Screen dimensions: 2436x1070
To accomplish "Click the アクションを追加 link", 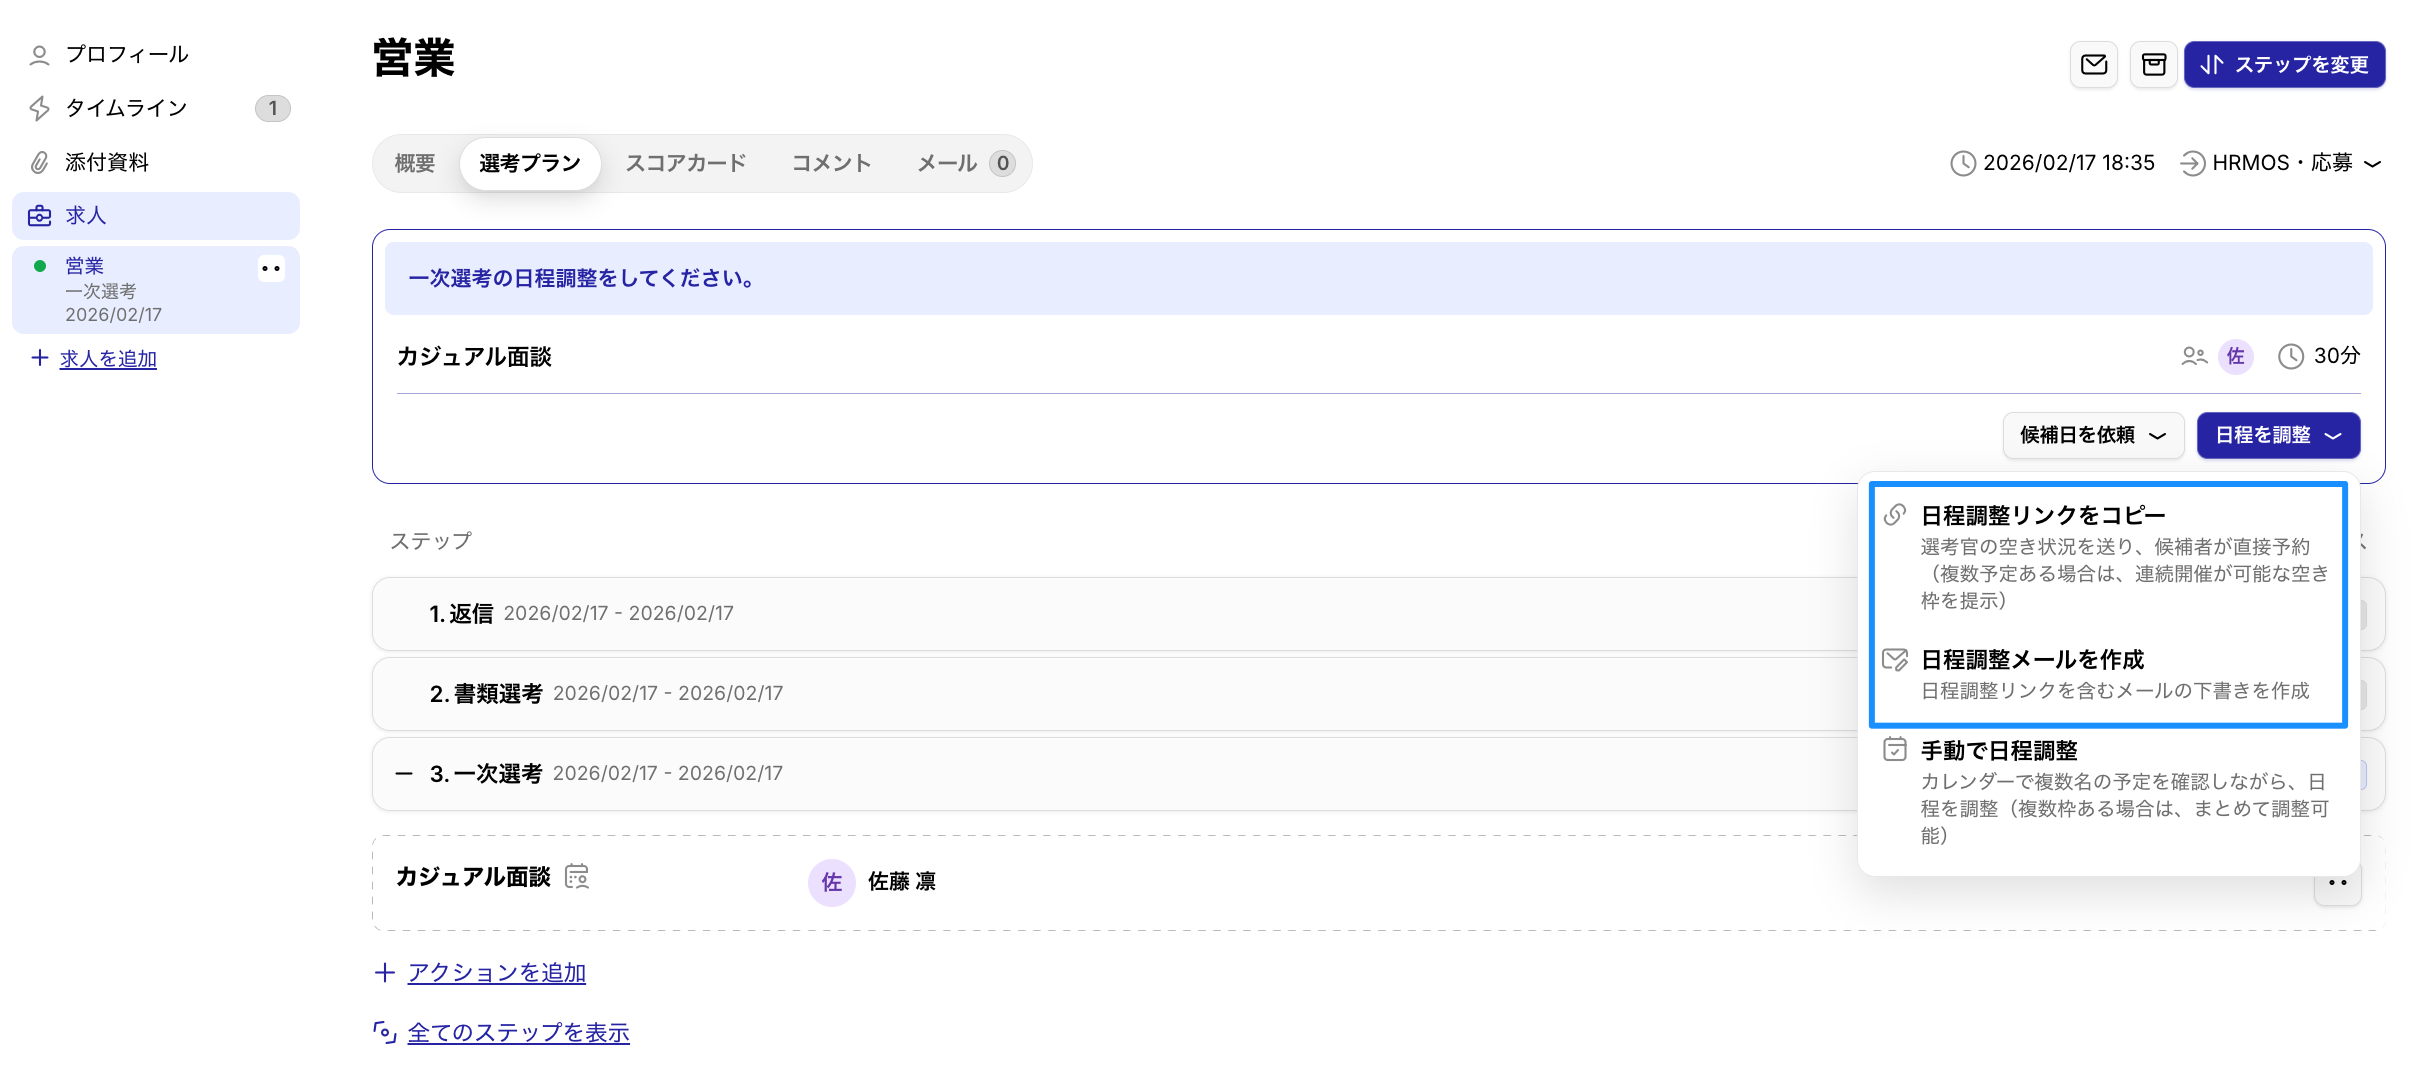I will 496,972.
